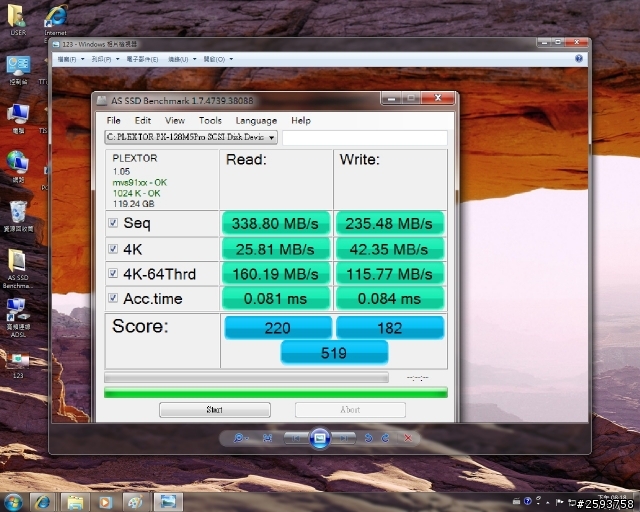
Task: Click the write access time 0.084 ms
Action: pos(389,298)
